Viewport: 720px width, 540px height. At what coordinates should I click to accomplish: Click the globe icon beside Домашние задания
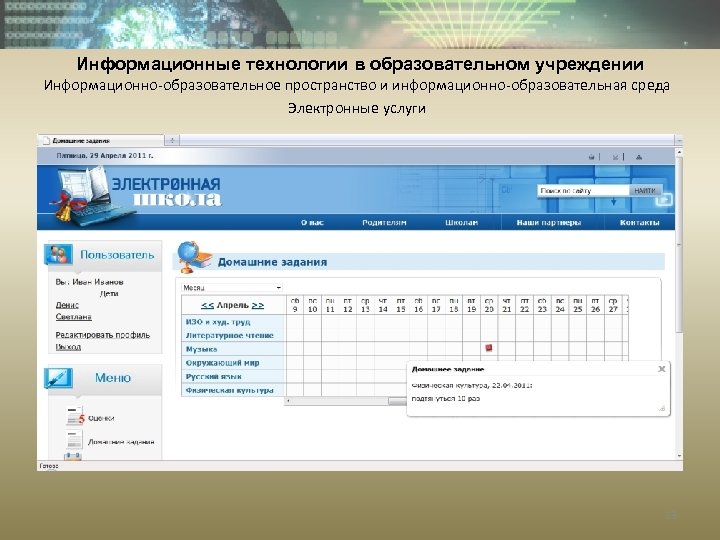pos(193,257)
